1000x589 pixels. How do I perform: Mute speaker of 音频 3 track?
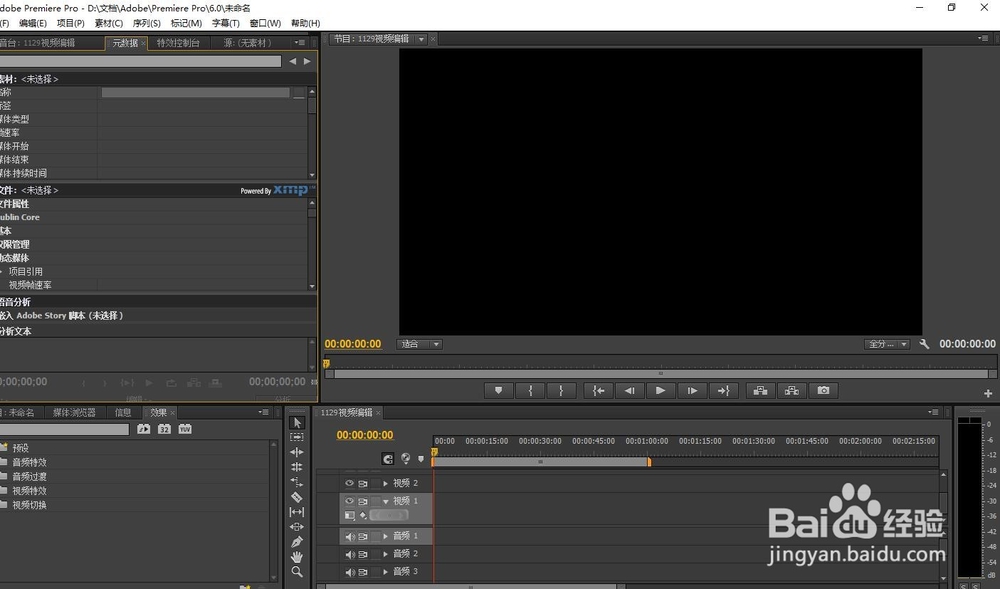(x=349, y=572)
